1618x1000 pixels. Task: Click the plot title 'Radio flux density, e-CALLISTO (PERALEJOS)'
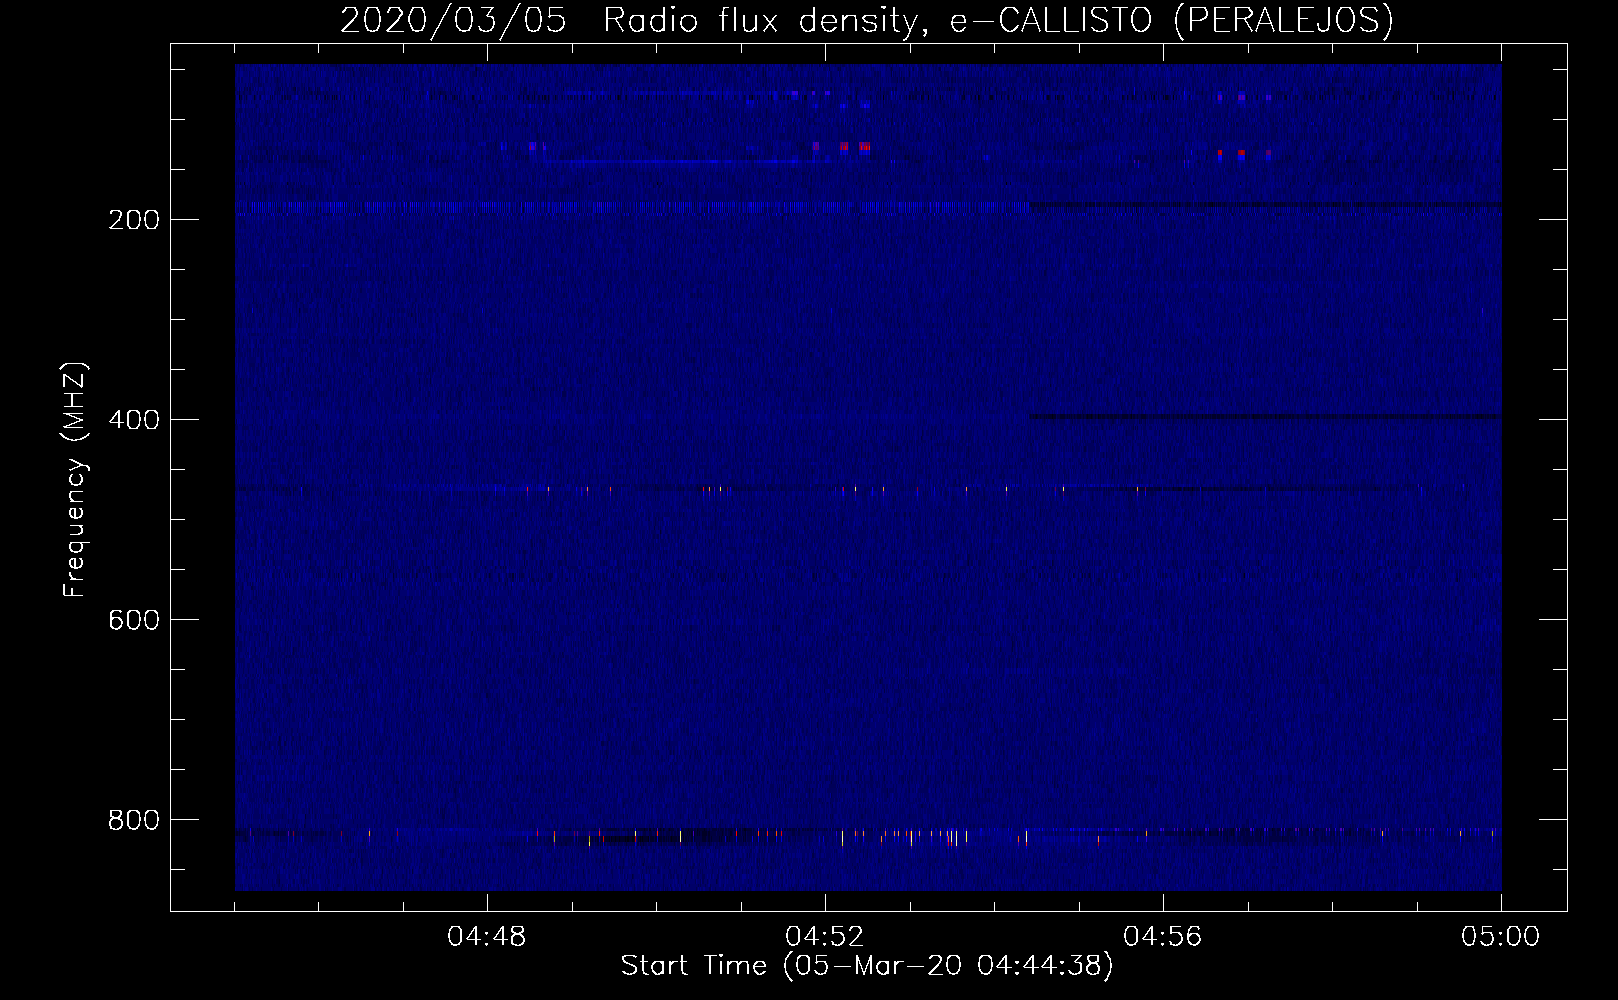point(998,21)
